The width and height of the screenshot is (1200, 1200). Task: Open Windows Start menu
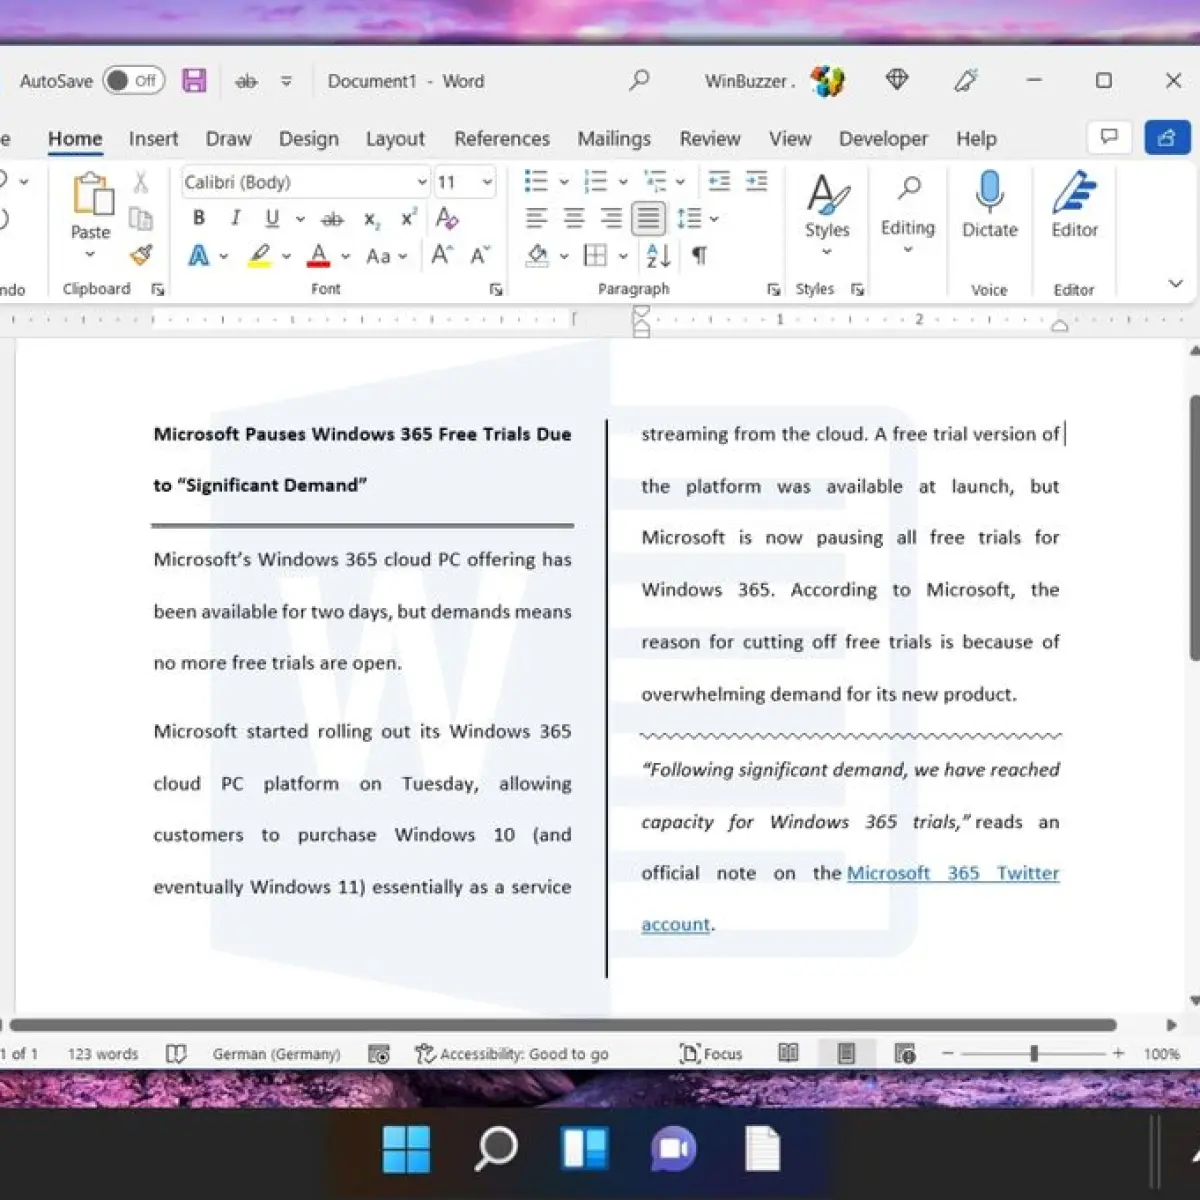pos(406,1149)
